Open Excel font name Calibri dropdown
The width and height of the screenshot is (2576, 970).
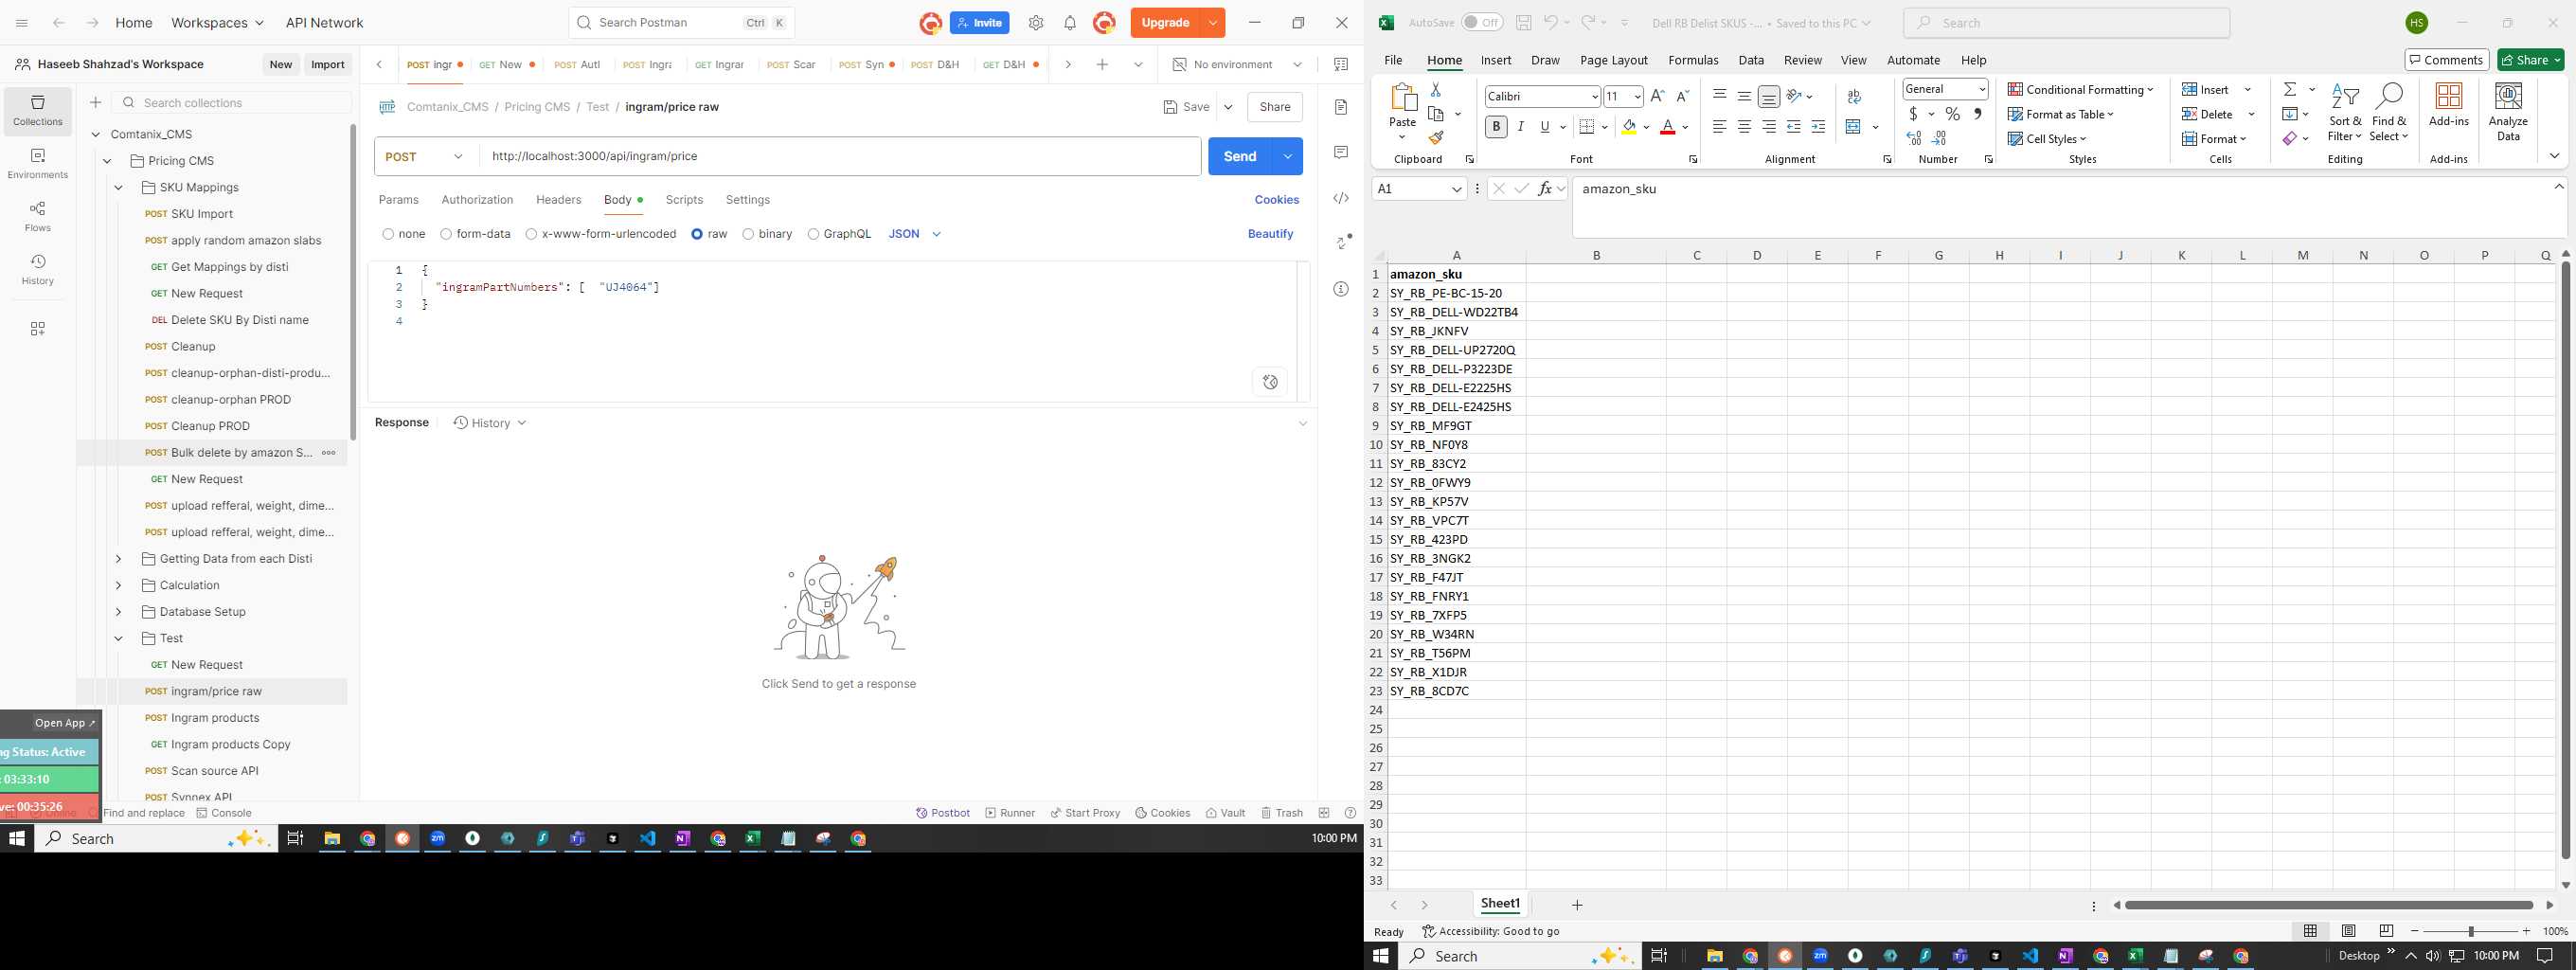(x=1595, y=97)
